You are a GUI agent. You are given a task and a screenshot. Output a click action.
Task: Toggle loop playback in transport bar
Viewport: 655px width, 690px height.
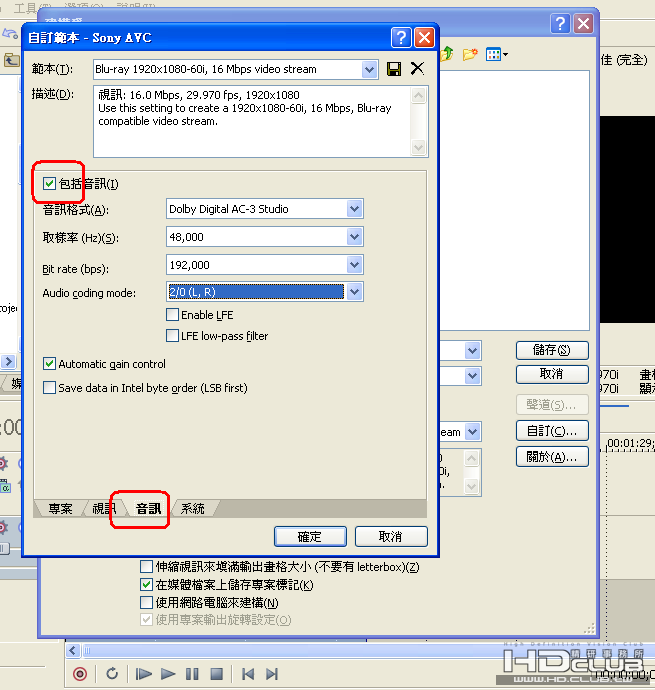point(112,674)
